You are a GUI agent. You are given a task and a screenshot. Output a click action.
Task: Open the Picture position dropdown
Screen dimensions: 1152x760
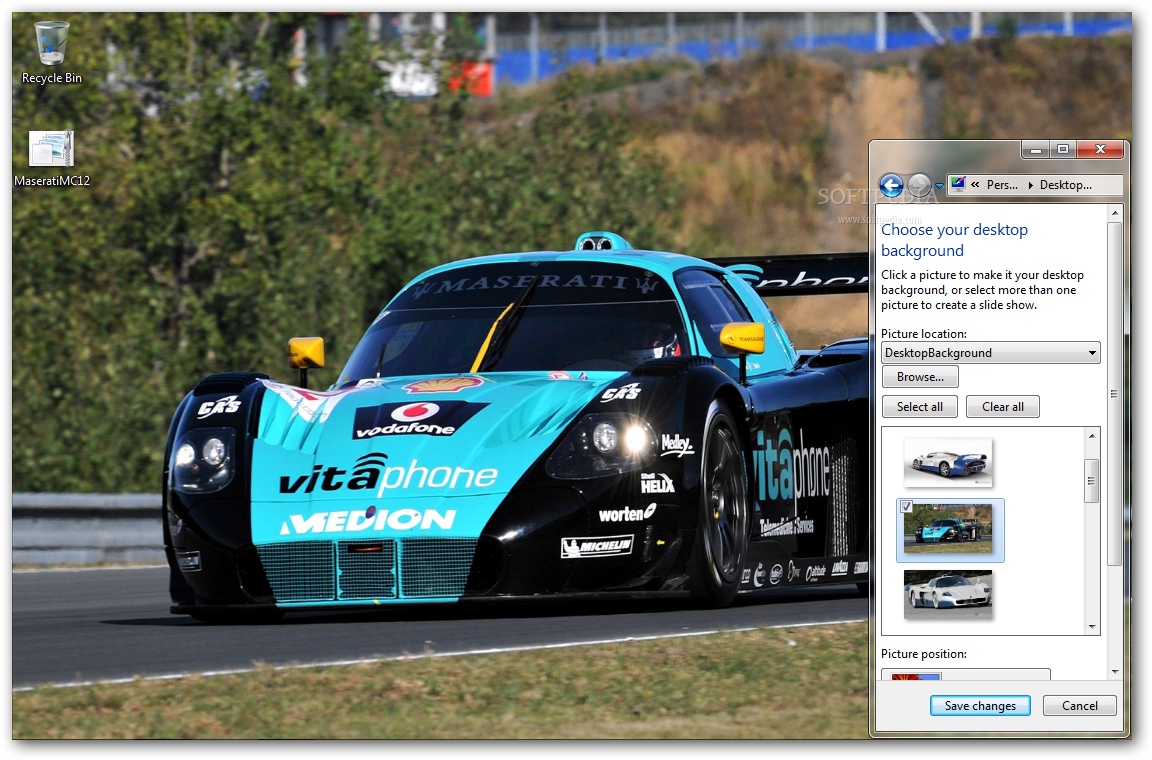966,674
